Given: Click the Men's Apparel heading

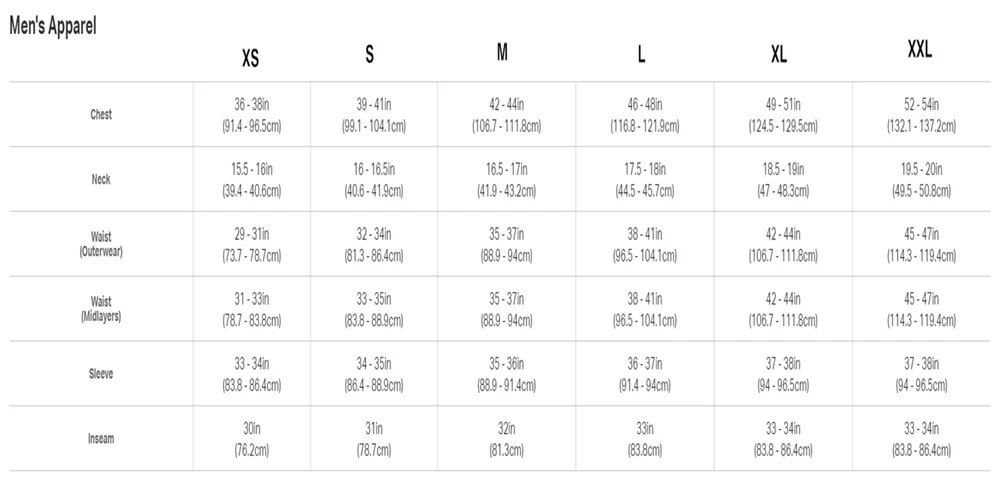Looking at the screenshot, I should 52,27.
